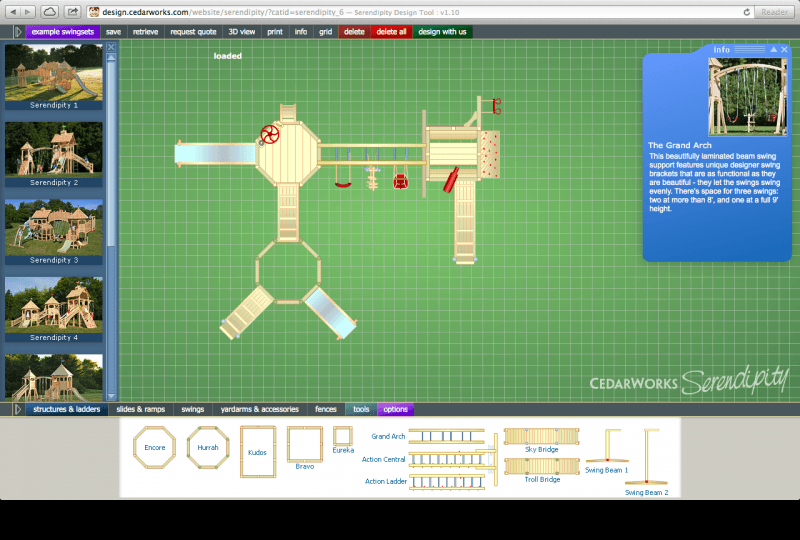Click the red ship's wheel on the design

click(269, 134)
